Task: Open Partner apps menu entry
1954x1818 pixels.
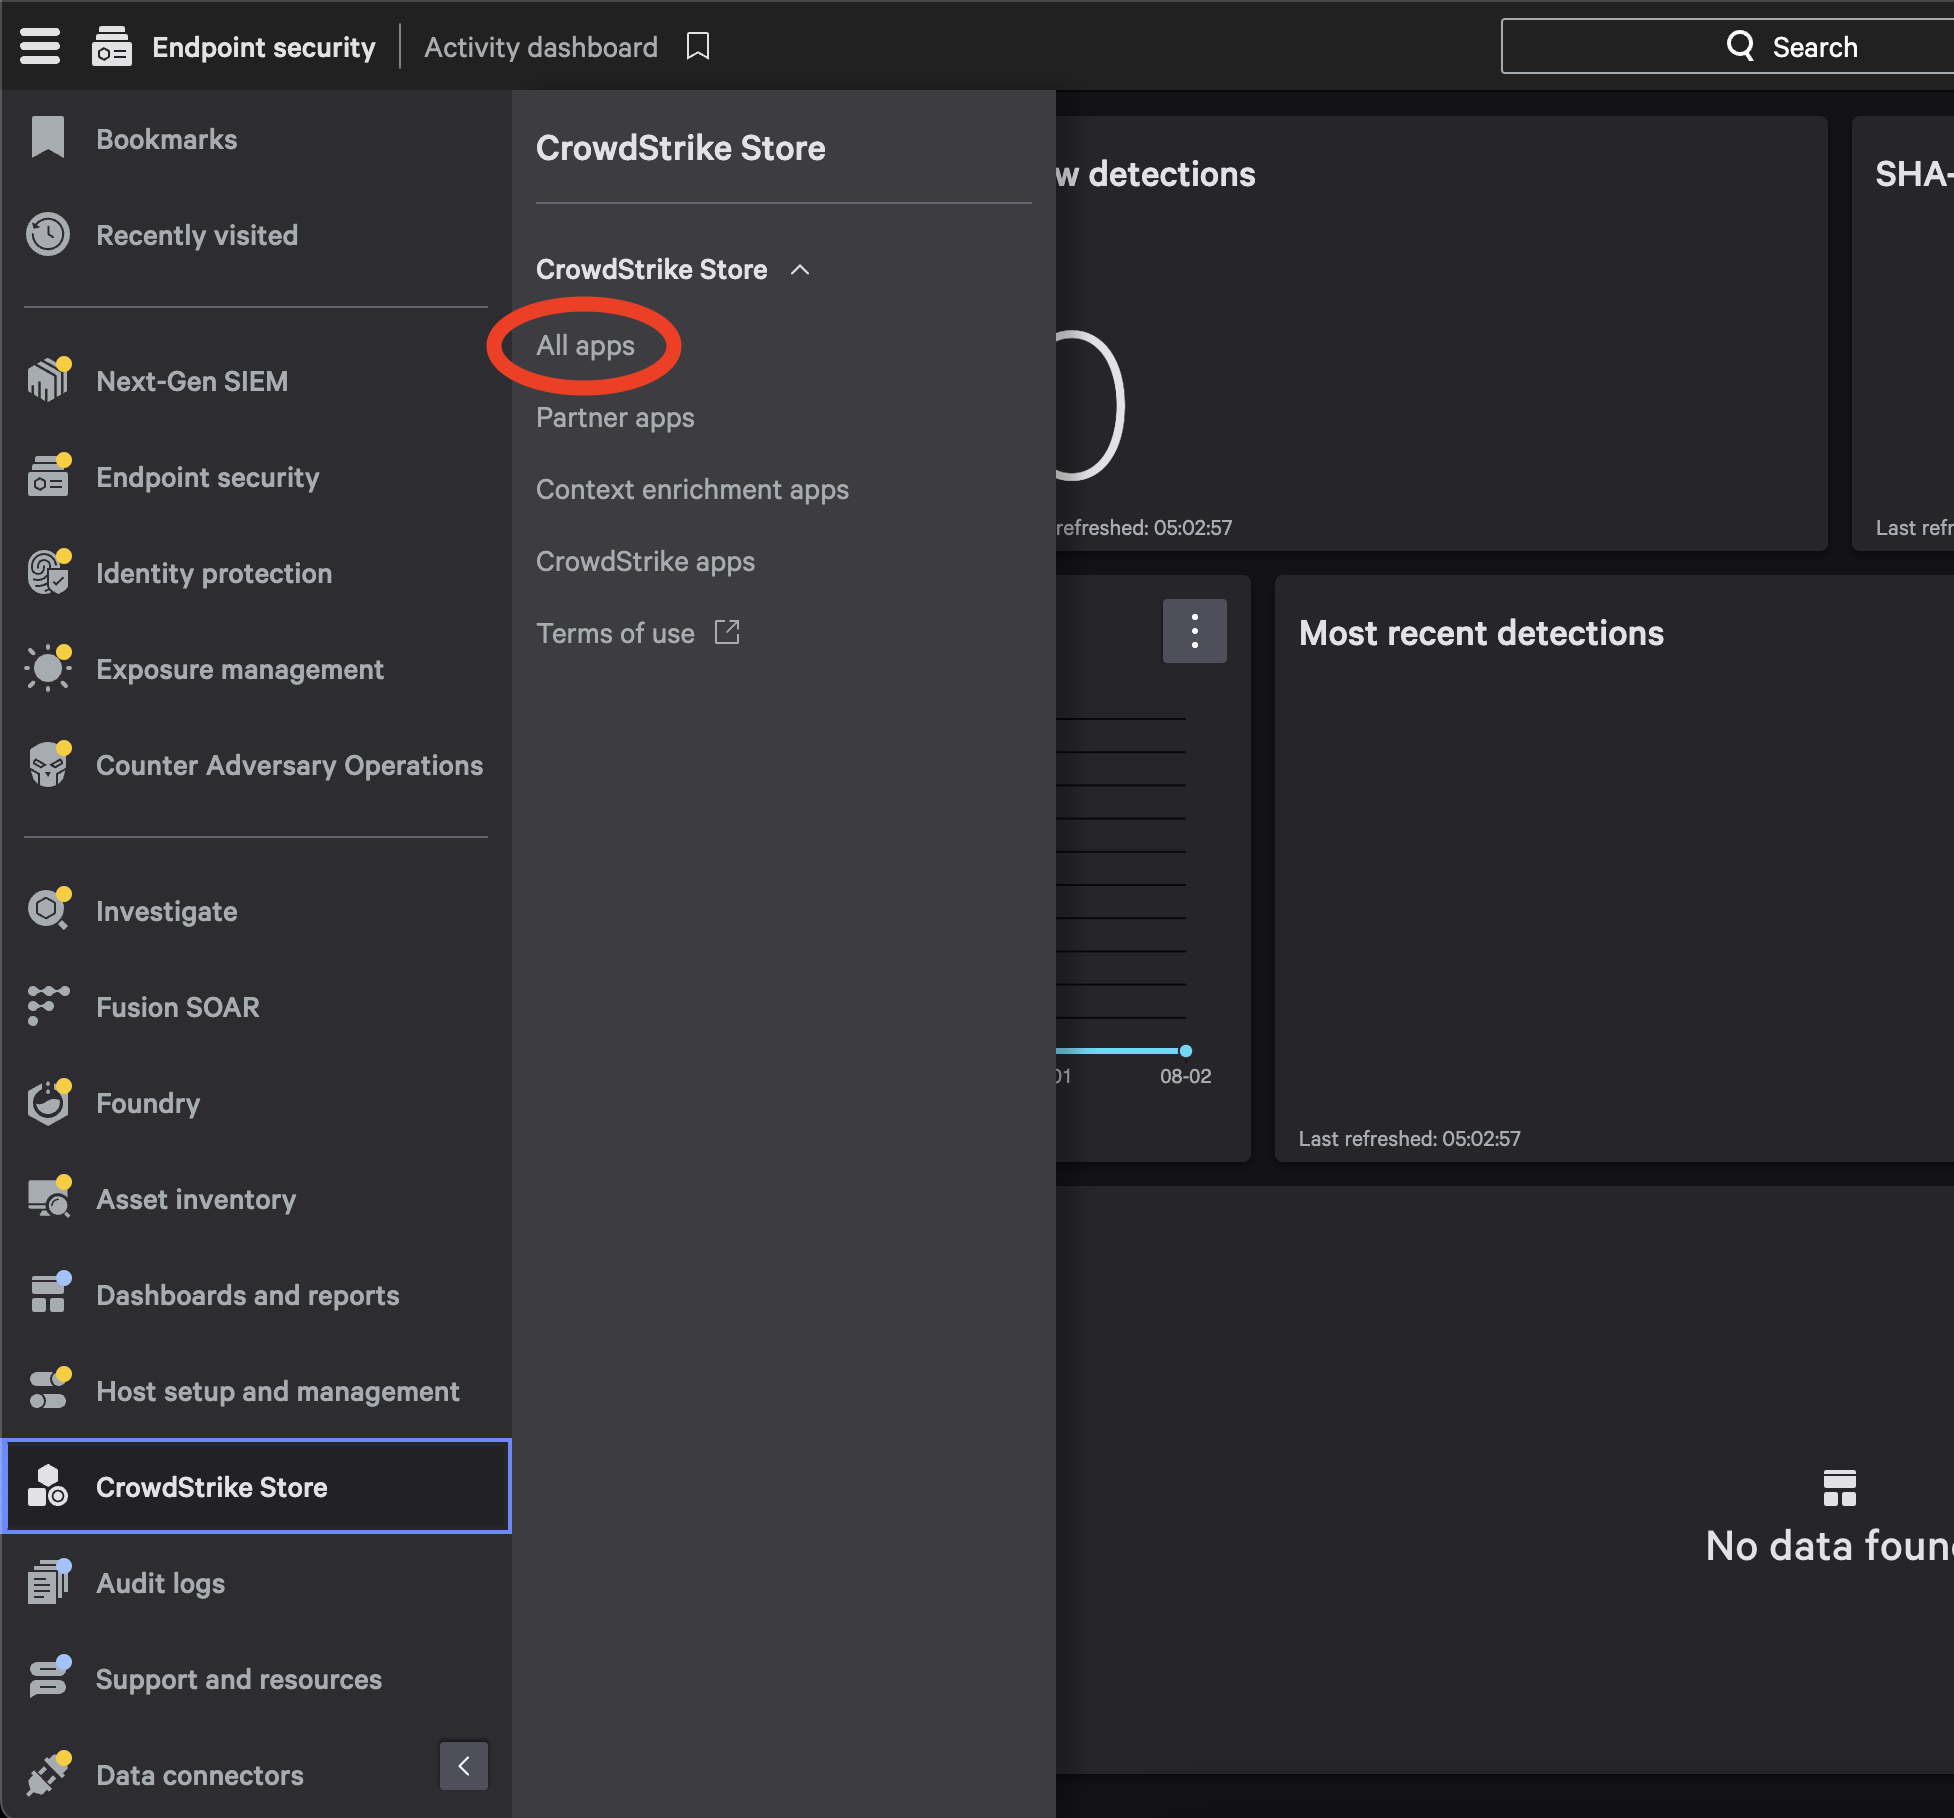Action: 615,418
